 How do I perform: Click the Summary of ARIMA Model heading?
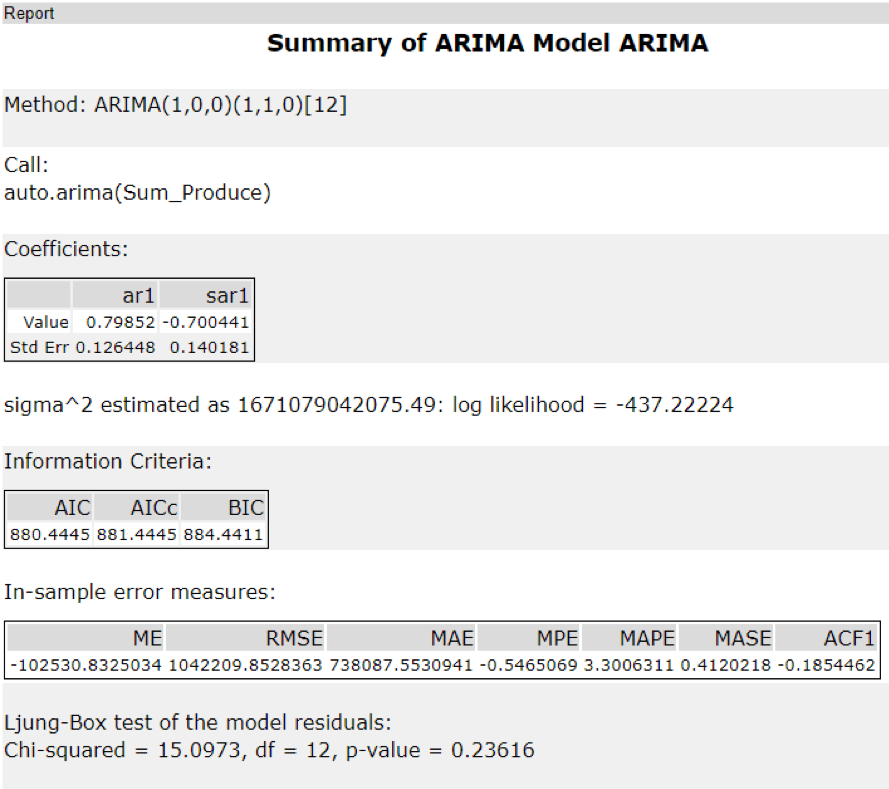click(487, 44)
